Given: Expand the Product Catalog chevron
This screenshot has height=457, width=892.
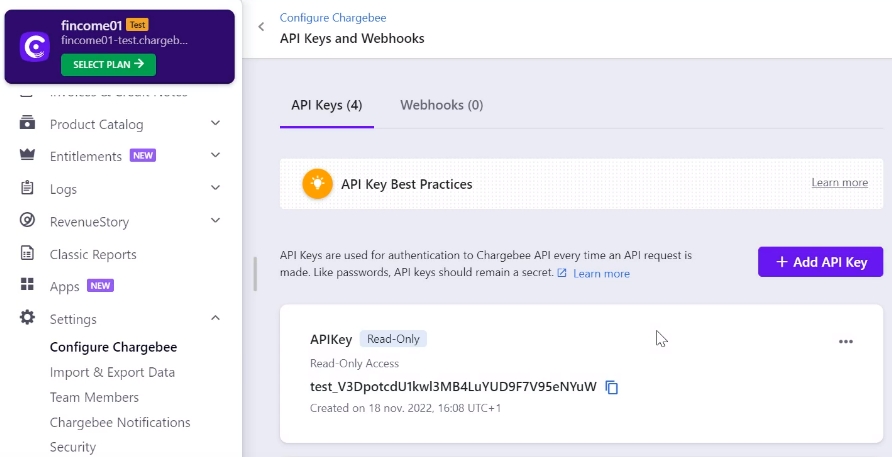Looking at the screenshot, I should pos(216,123).
